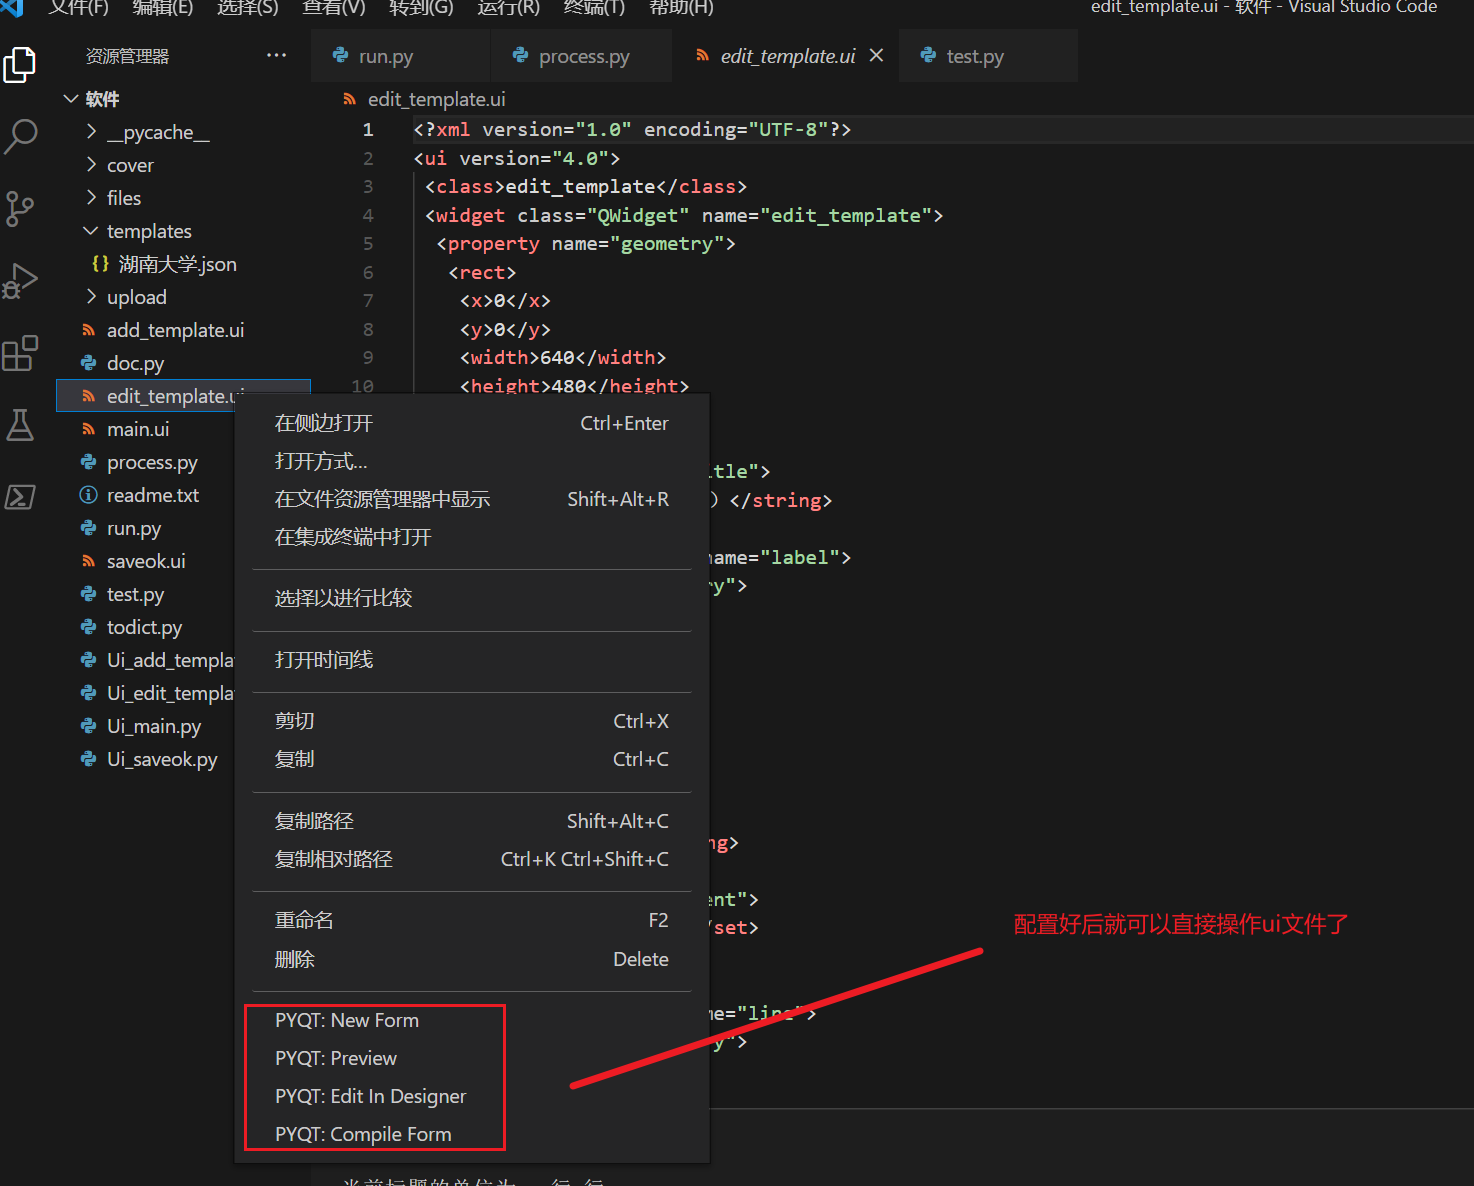This screenshot has width=1474, height=1186.
Task: Close the edit_template.ui tab
Action: (x=876, y=56)
